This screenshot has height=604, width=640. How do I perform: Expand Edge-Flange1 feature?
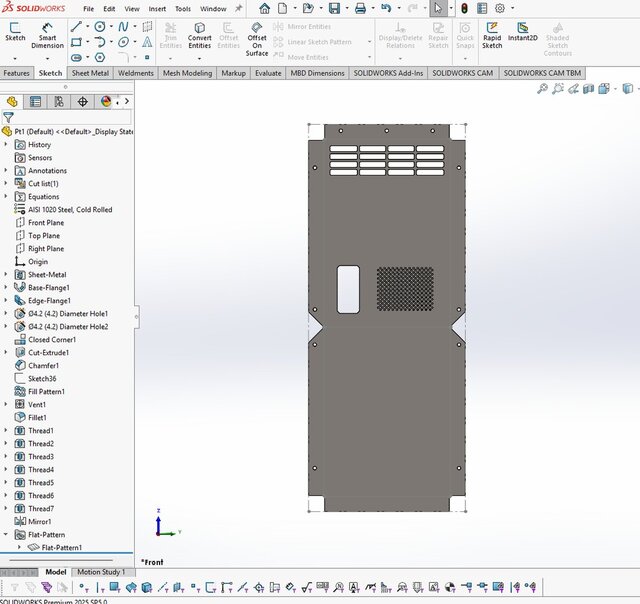pos(6,300)
